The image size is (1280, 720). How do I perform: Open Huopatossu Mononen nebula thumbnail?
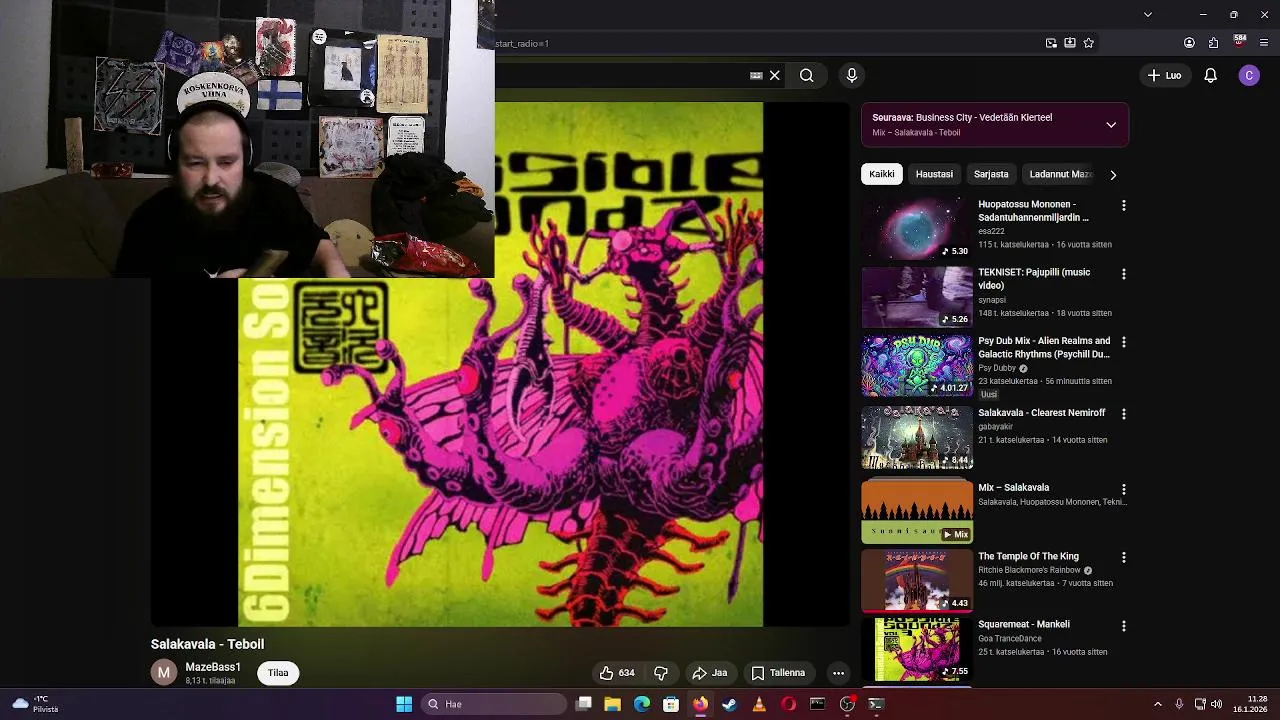coord(917,229)
